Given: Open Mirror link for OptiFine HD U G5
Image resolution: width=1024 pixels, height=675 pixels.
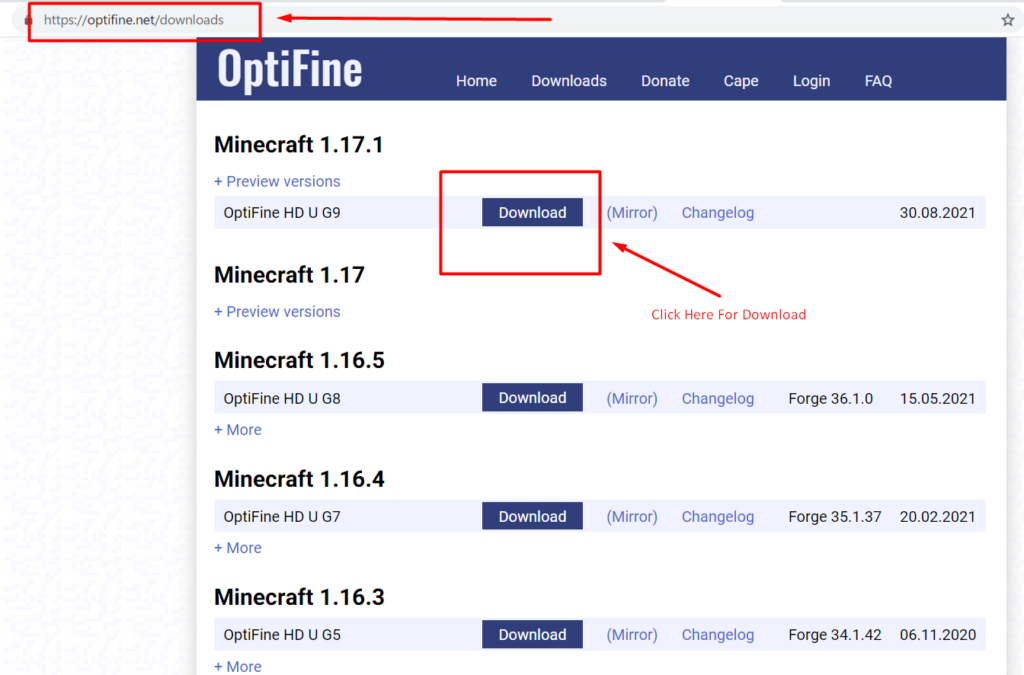Looking at the screenshot, I should coord(632,635).
